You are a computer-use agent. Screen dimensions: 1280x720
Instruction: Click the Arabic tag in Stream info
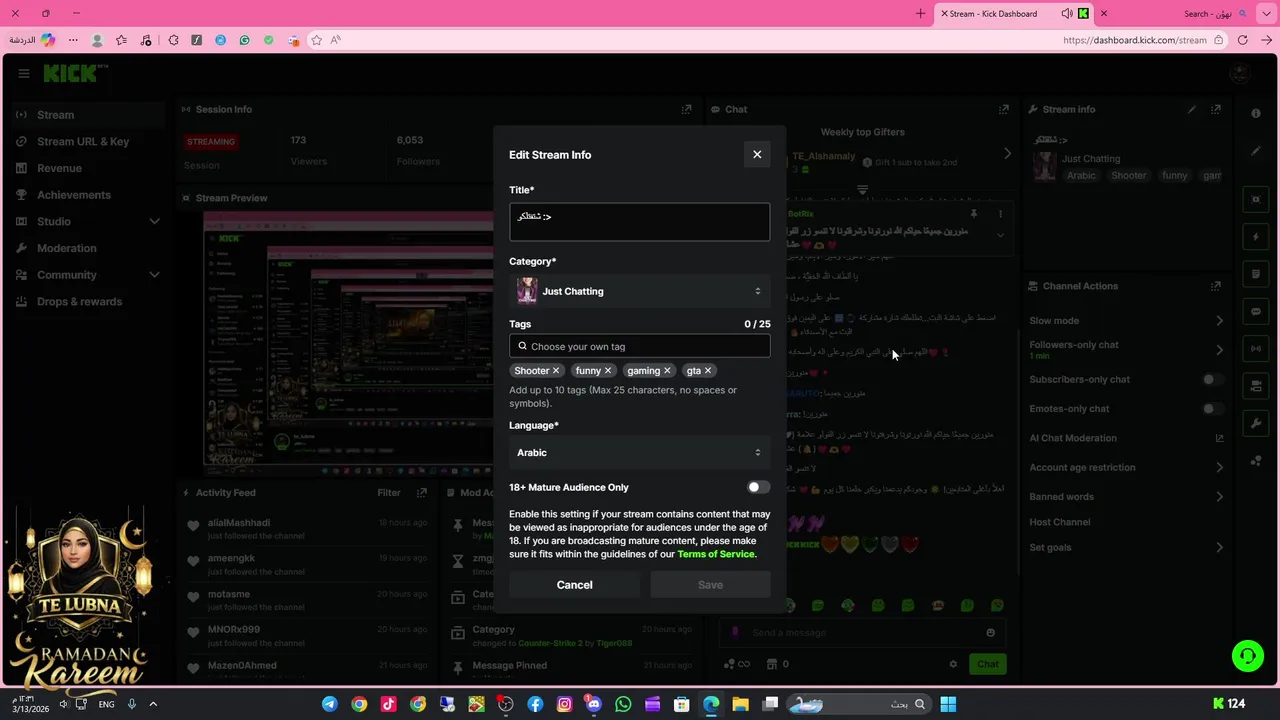pyautogui.click(x=1081, y=176)
